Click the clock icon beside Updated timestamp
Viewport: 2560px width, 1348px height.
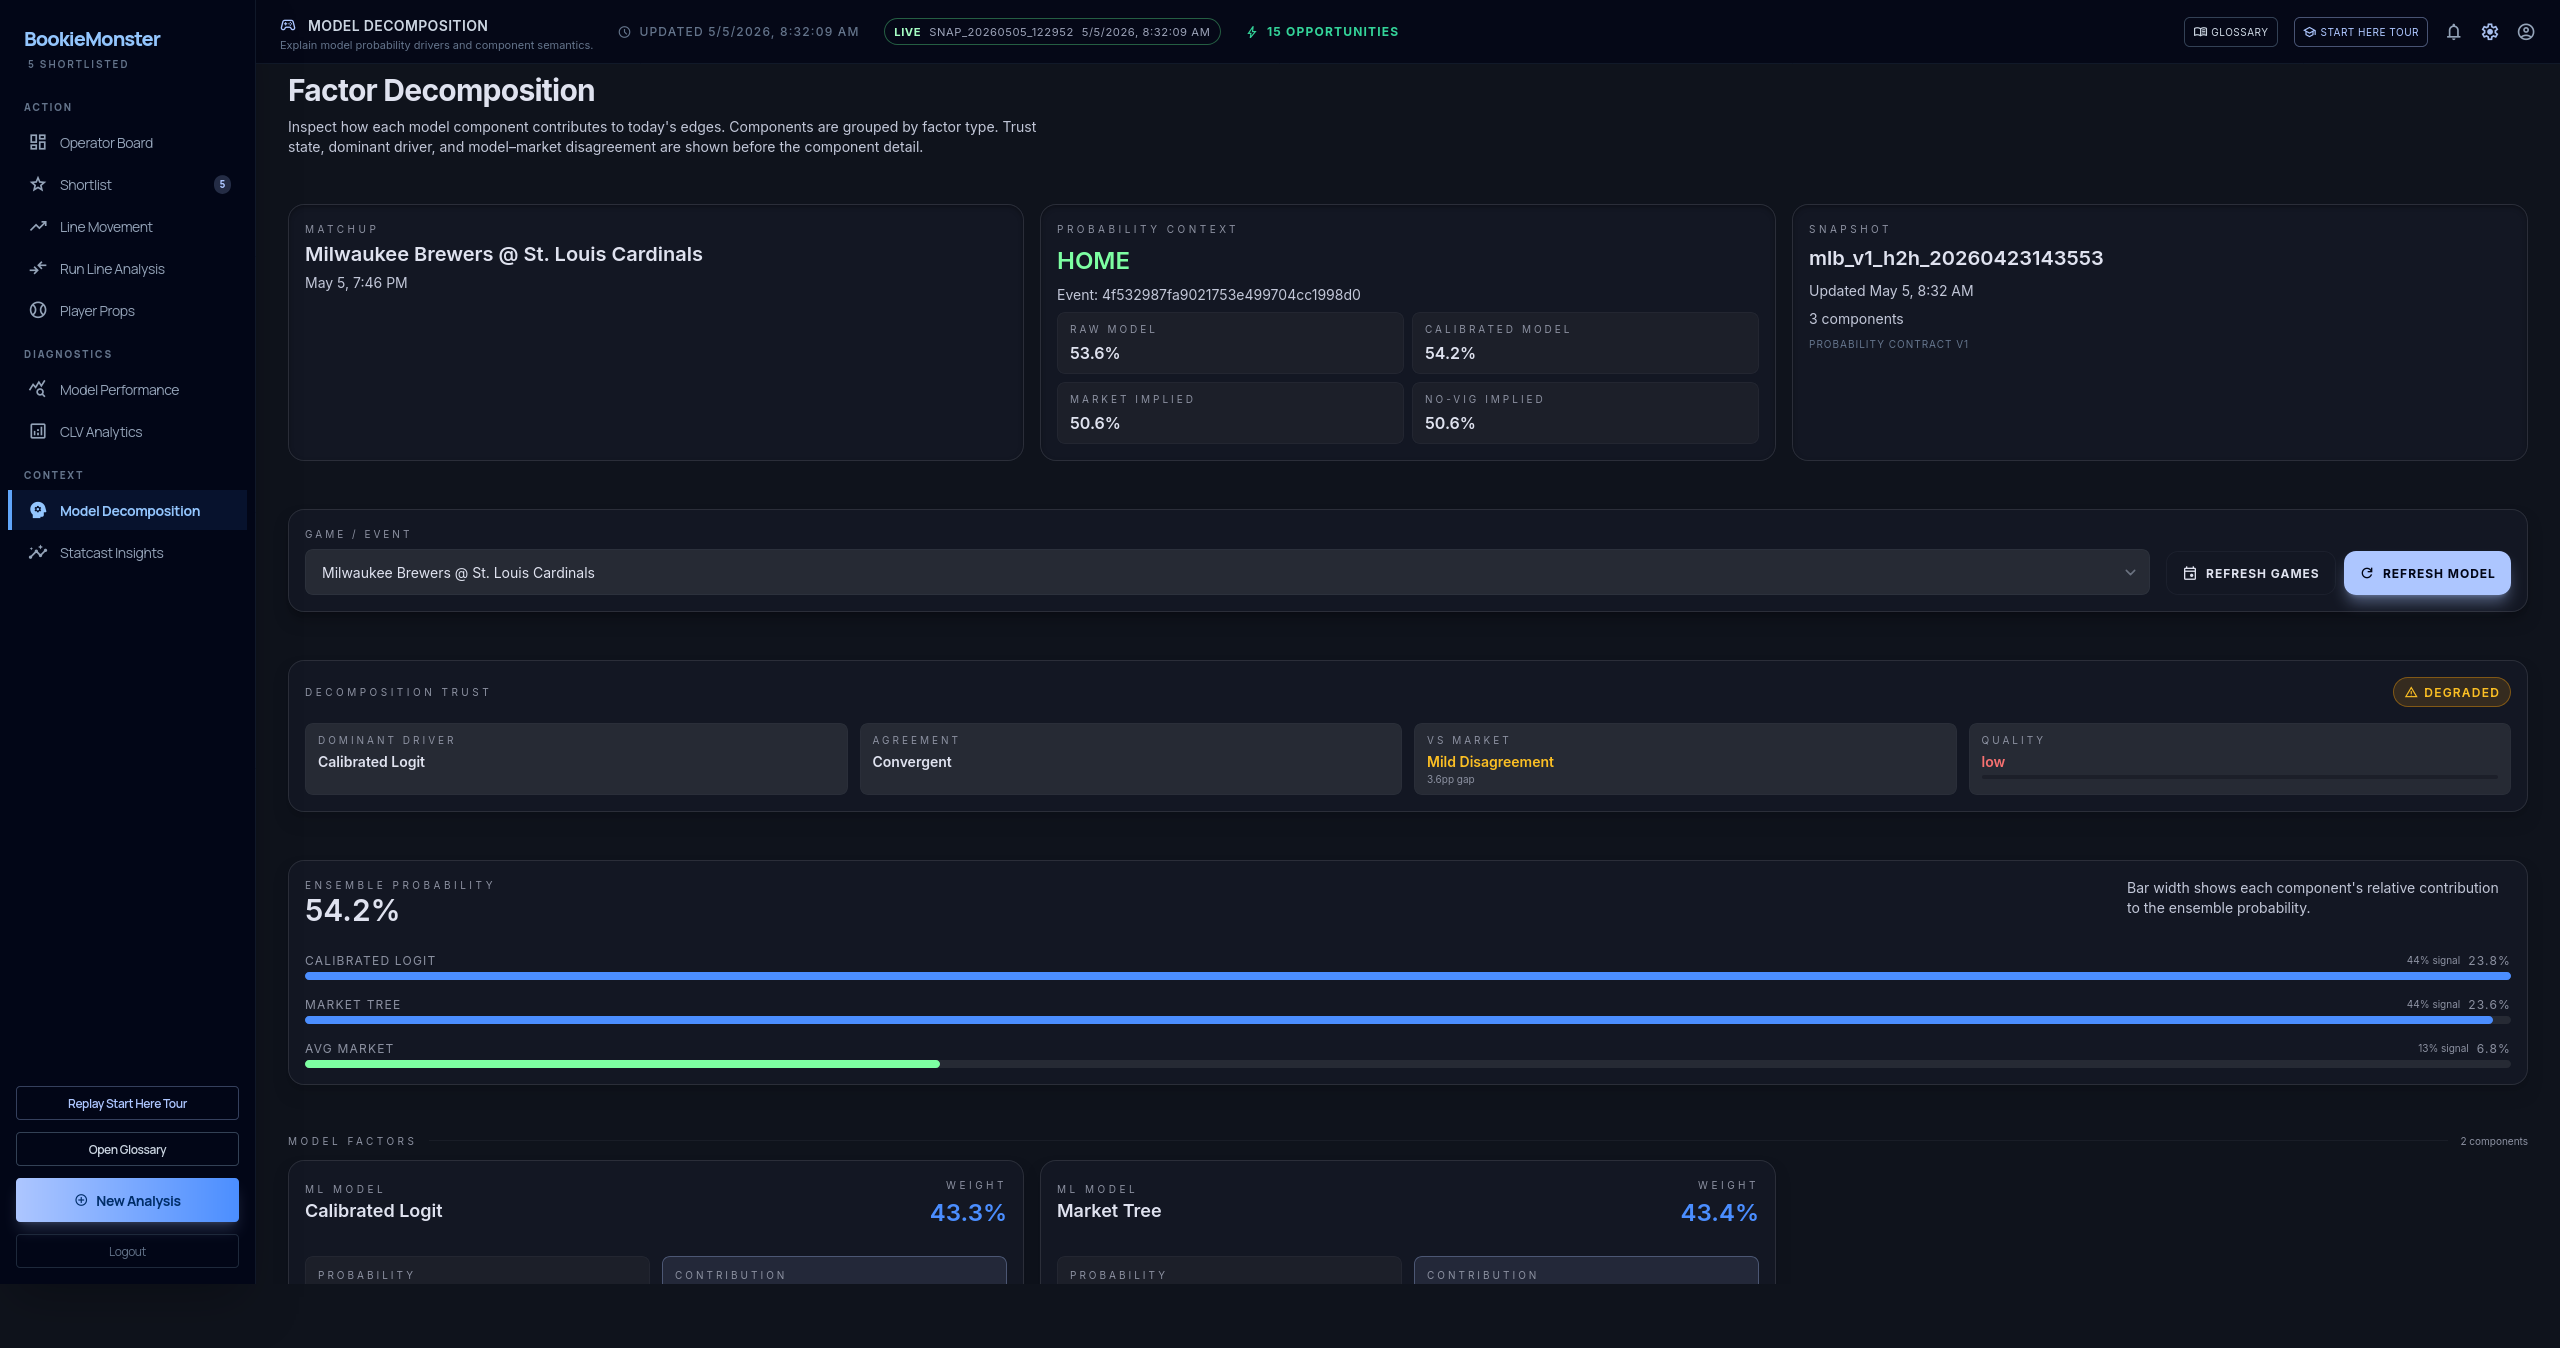(x=624, y=32)
